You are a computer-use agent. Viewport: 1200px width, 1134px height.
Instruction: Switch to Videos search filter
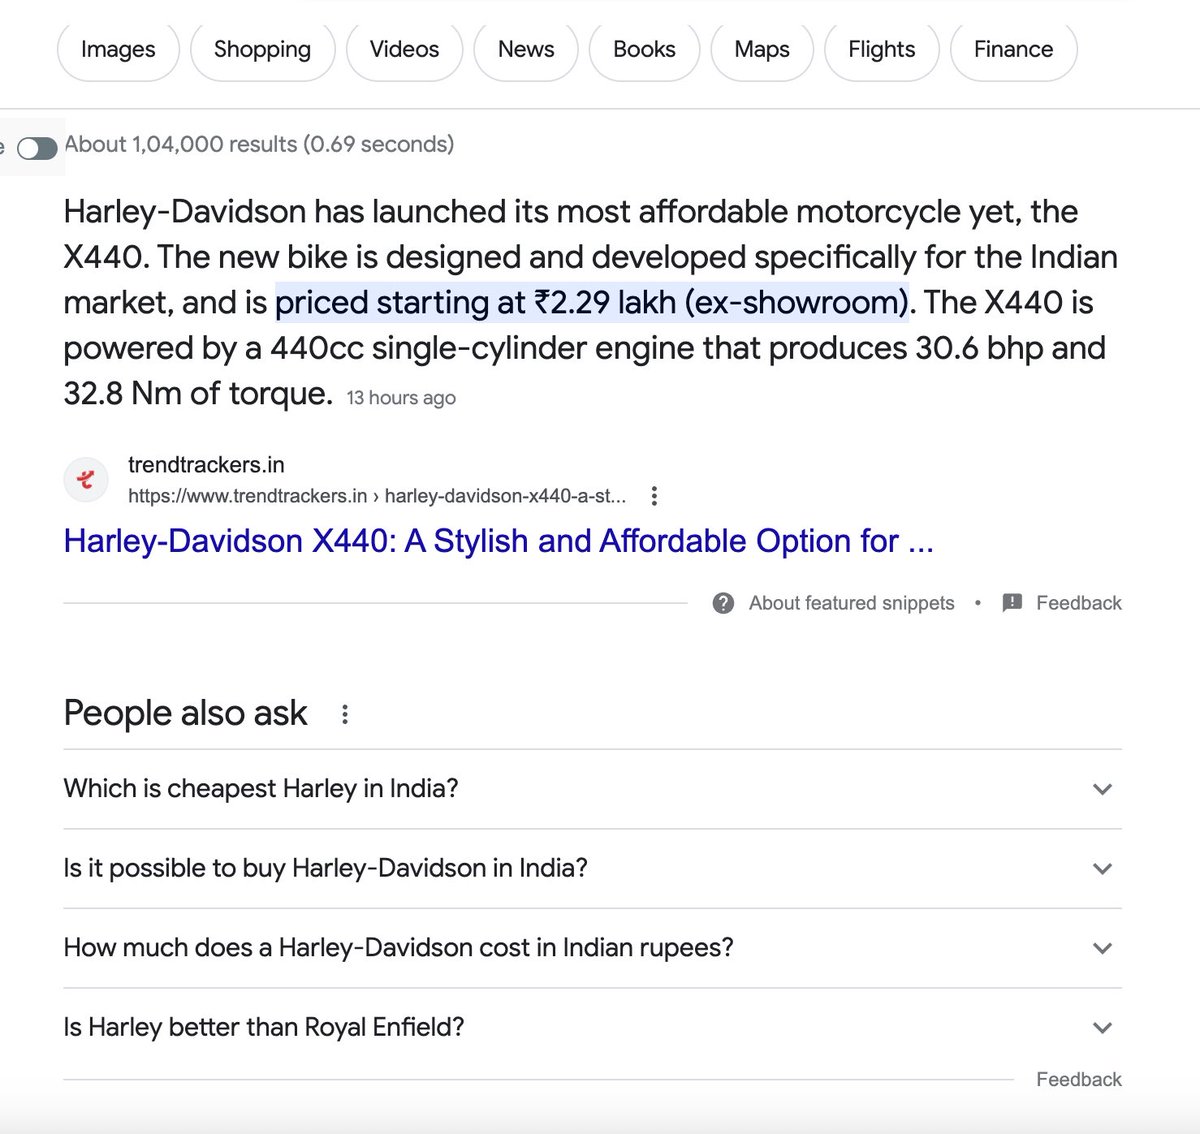coord(404,50)
